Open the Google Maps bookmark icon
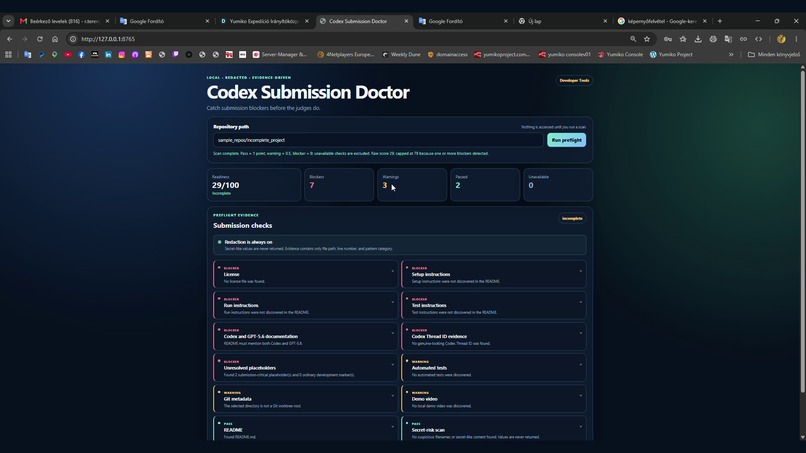Screen dimensions: 806x453 tap(54, 55)
